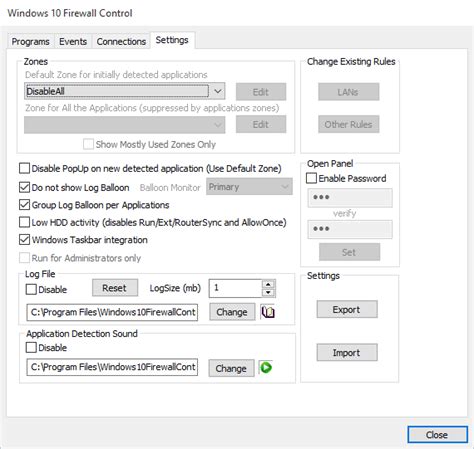Click the log file path field

click(x=112, y=312)
